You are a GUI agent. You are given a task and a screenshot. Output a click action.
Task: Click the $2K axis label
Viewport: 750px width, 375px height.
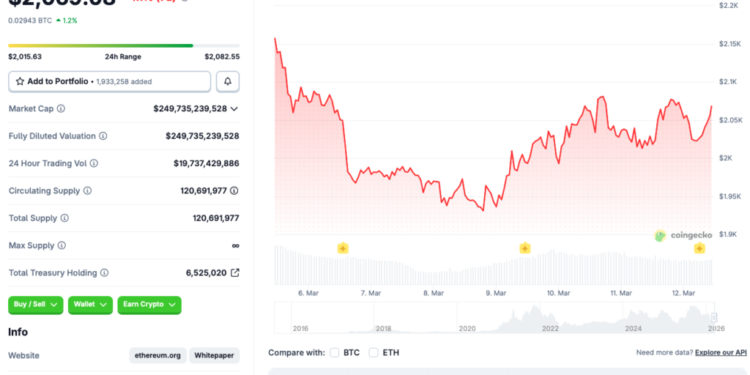click(x=726, y=158)
